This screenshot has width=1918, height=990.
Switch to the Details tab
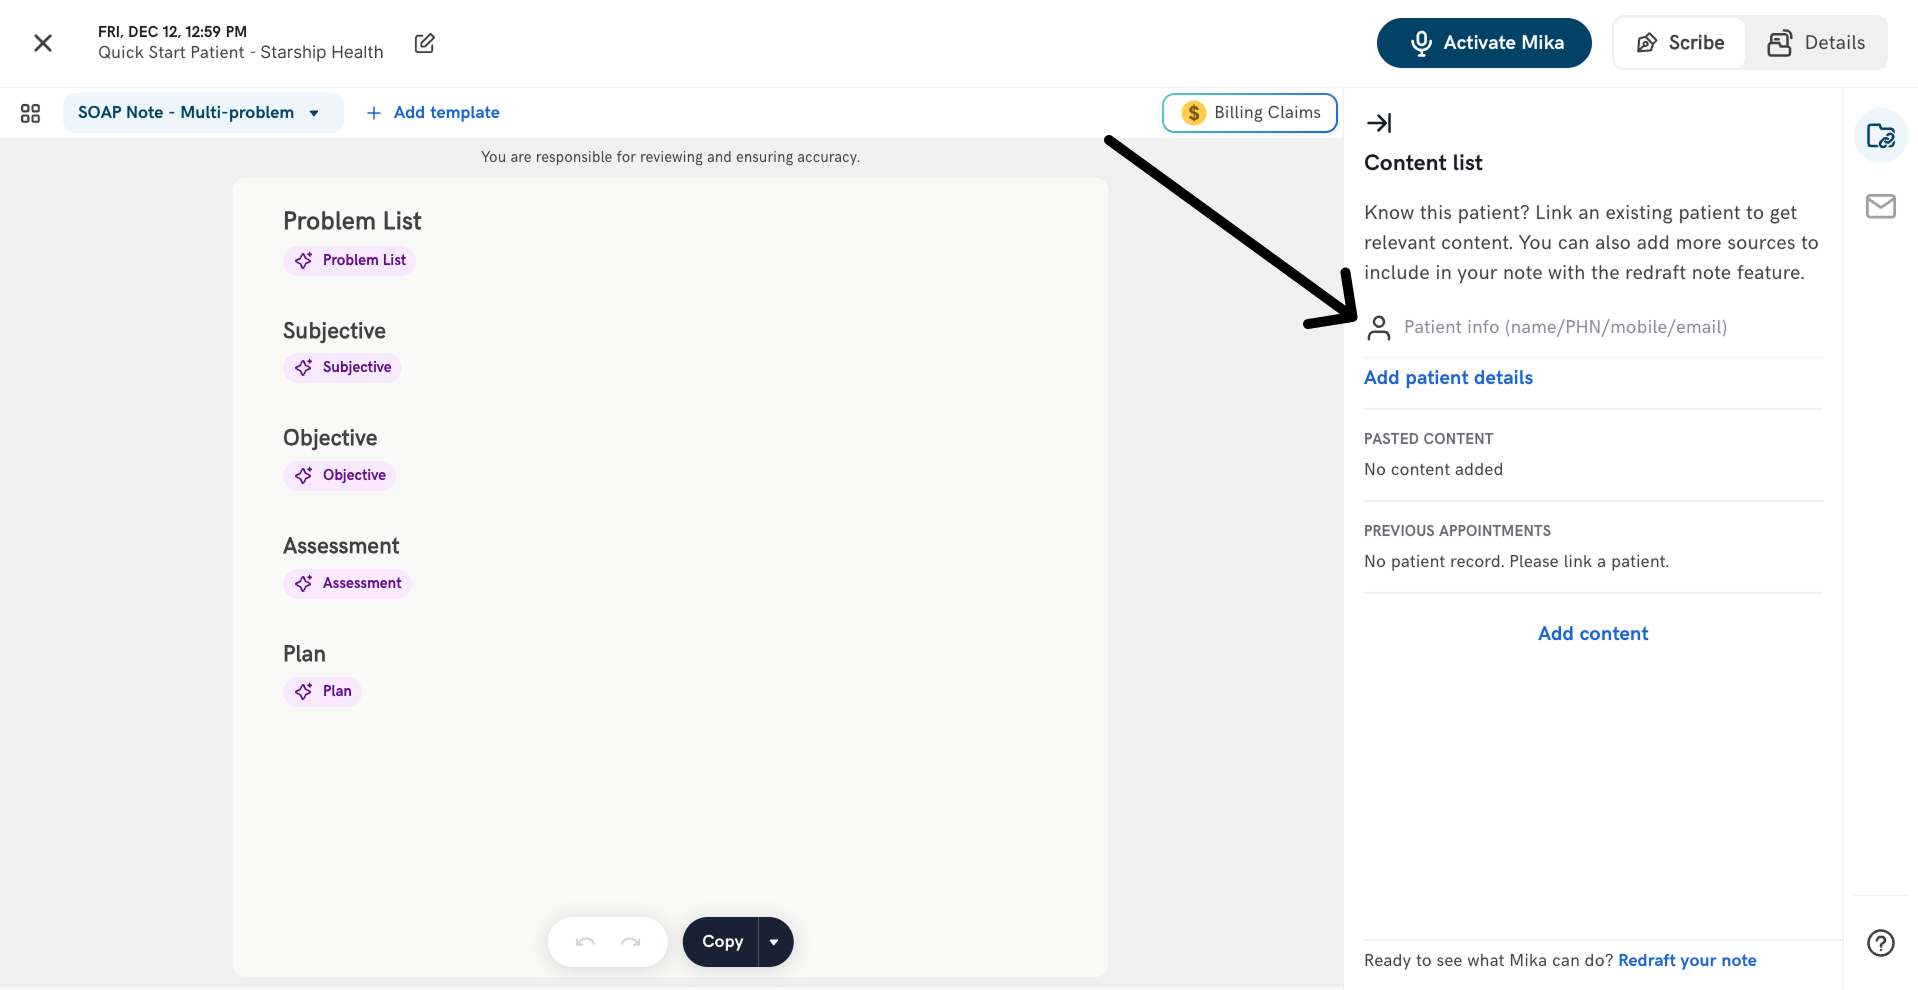pyautogui.click(x=1816, y=43)
